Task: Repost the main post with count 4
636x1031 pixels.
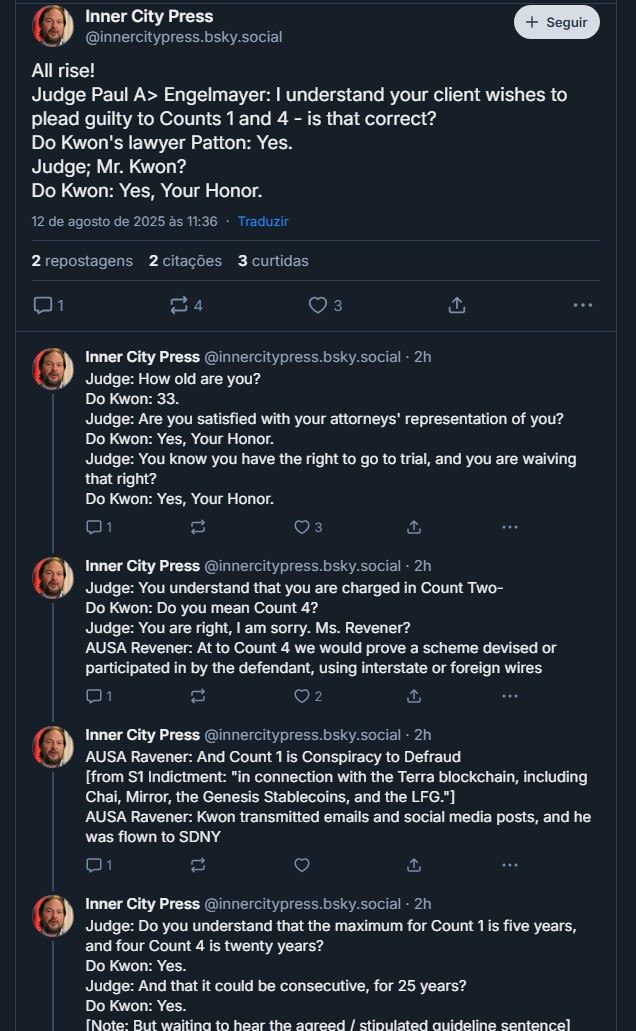Action: [x=186, y=305]
